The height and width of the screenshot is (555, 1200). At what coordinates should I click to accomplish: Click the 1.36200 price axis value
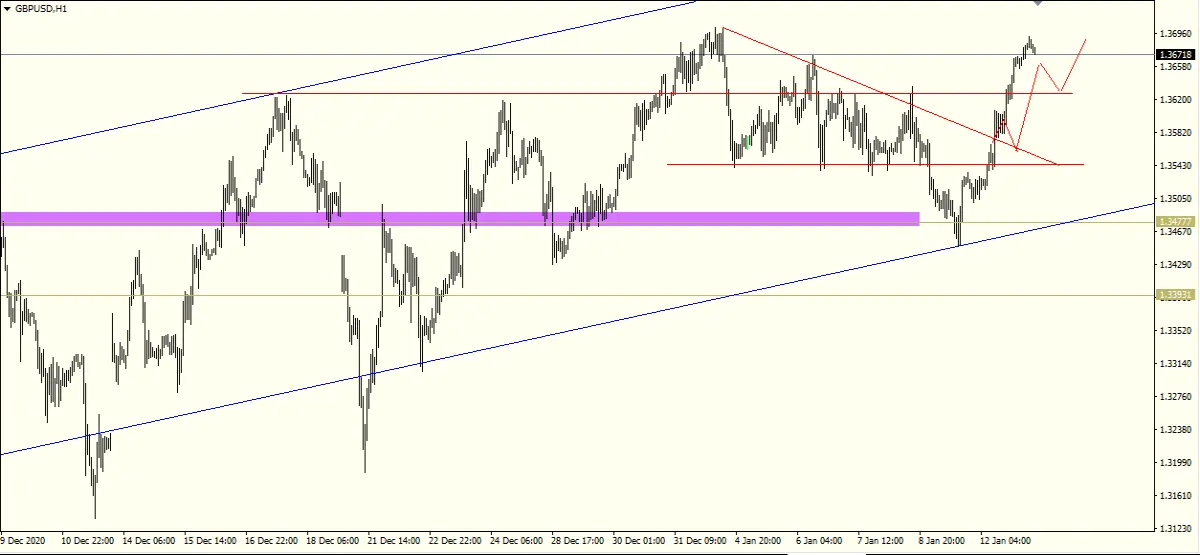click(x=1174, y=100)
